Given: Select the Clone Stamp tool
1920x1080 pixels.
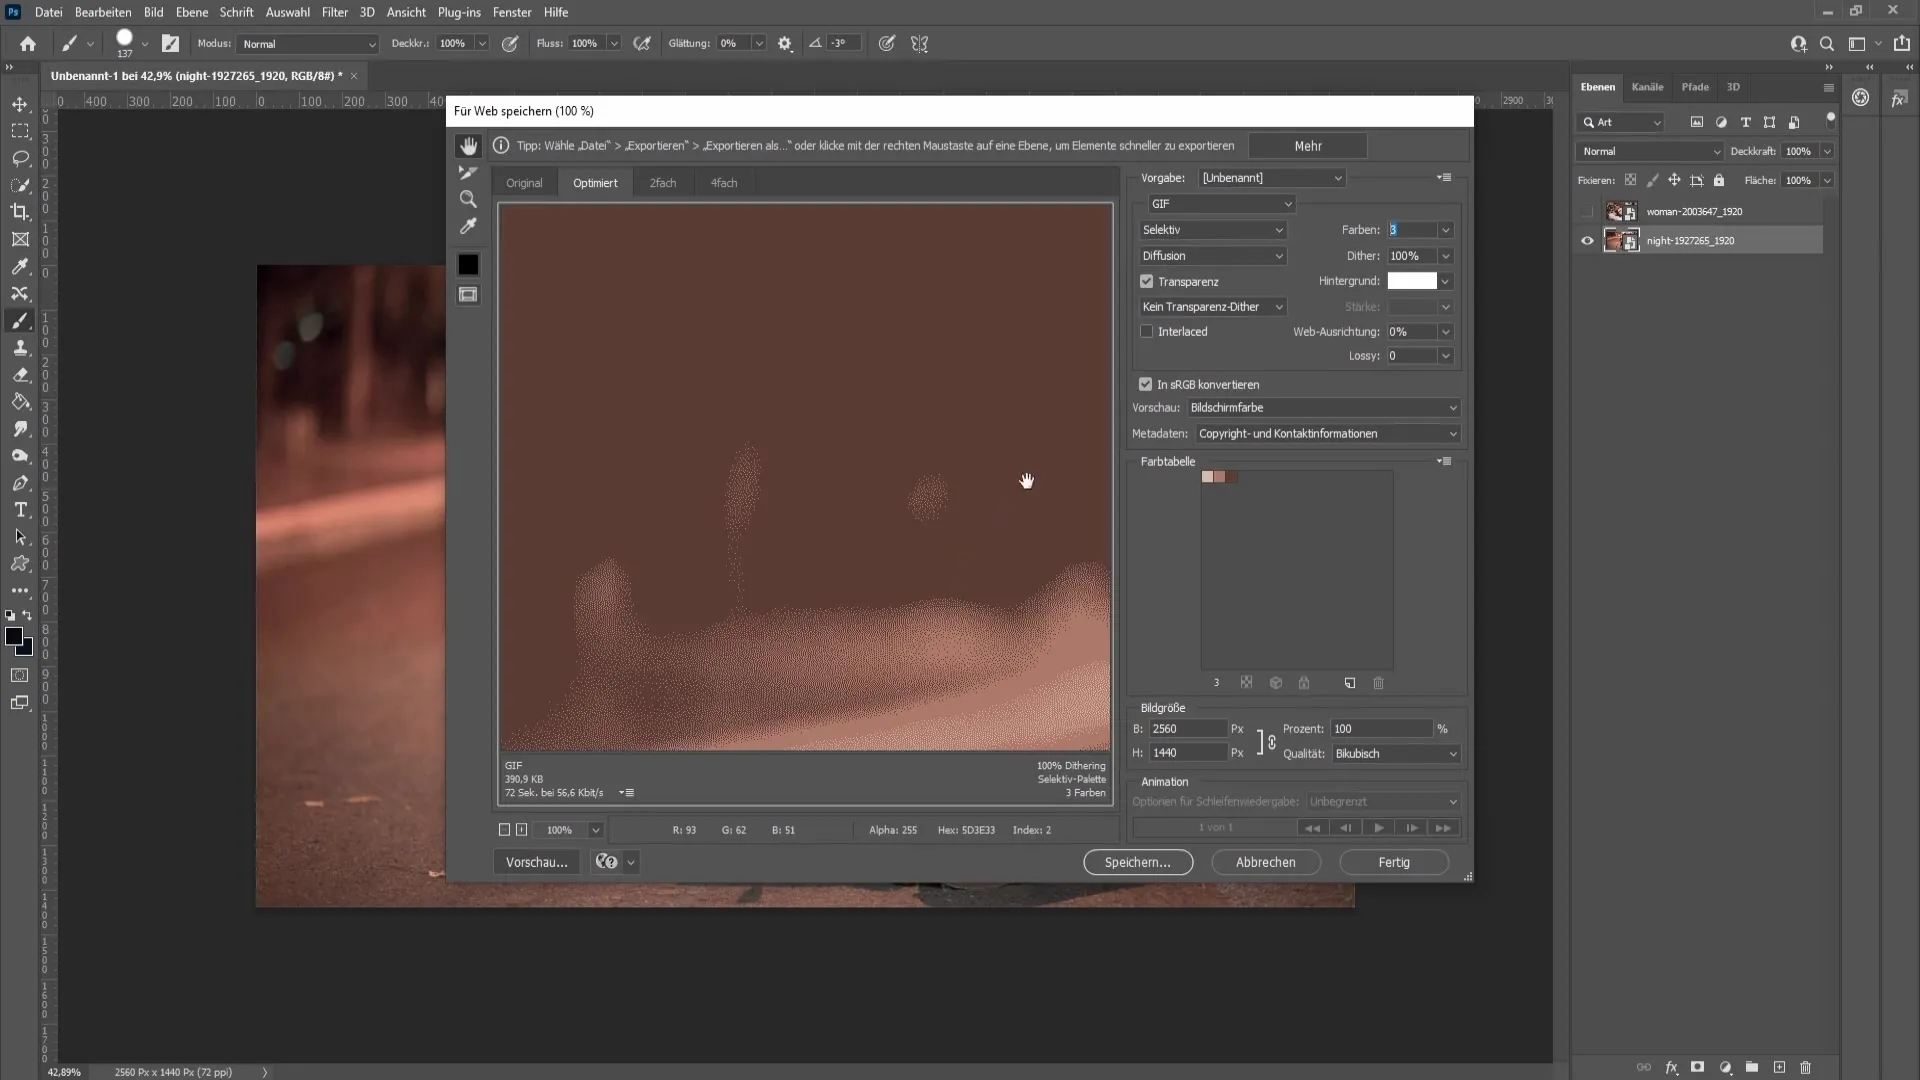Looking at the screenshot, I should tap(20, 348).
